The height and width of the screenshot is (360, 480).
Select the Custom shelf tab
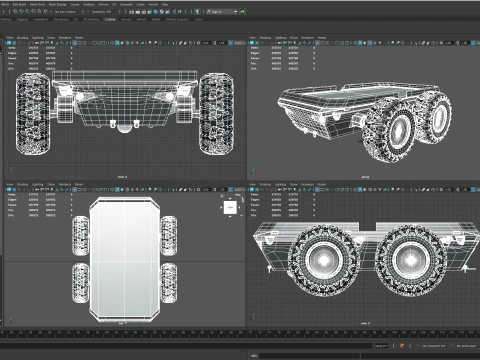click(x=110, y=19)
